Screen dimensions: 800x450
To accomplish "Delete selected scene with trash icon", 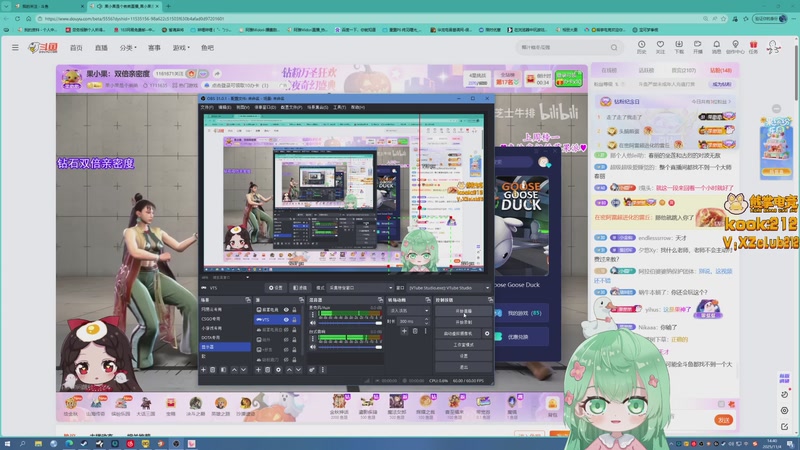I will tap(213, 370).
